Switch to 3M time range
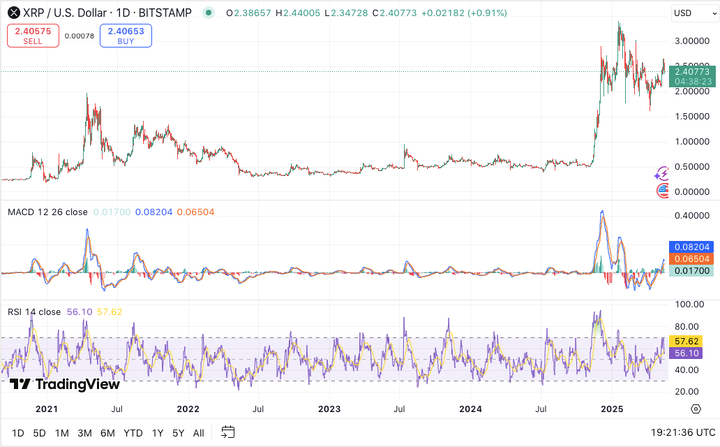The height and width of the screenshot is (447, 720). pos(84,433)
